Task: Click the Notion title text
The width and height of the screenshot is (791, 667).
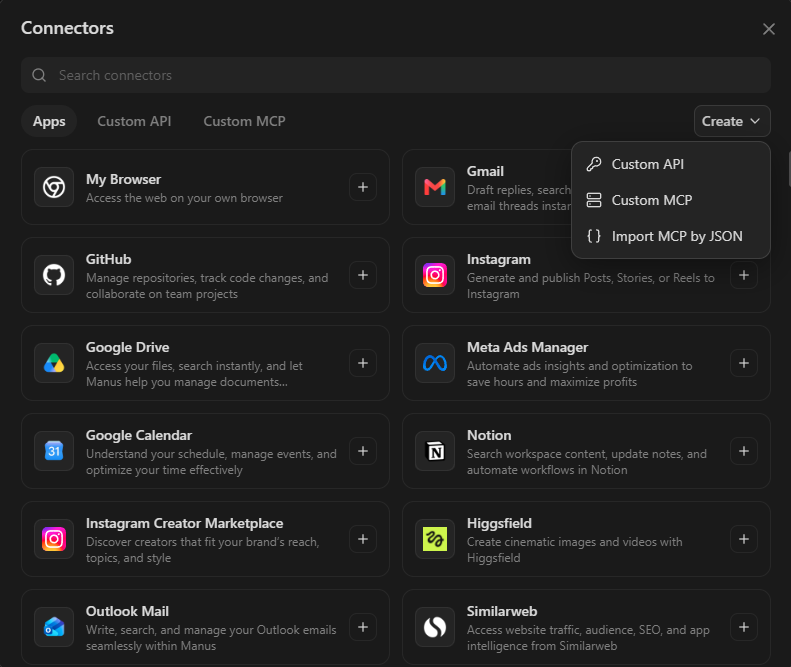Action: tap(489, 435)
